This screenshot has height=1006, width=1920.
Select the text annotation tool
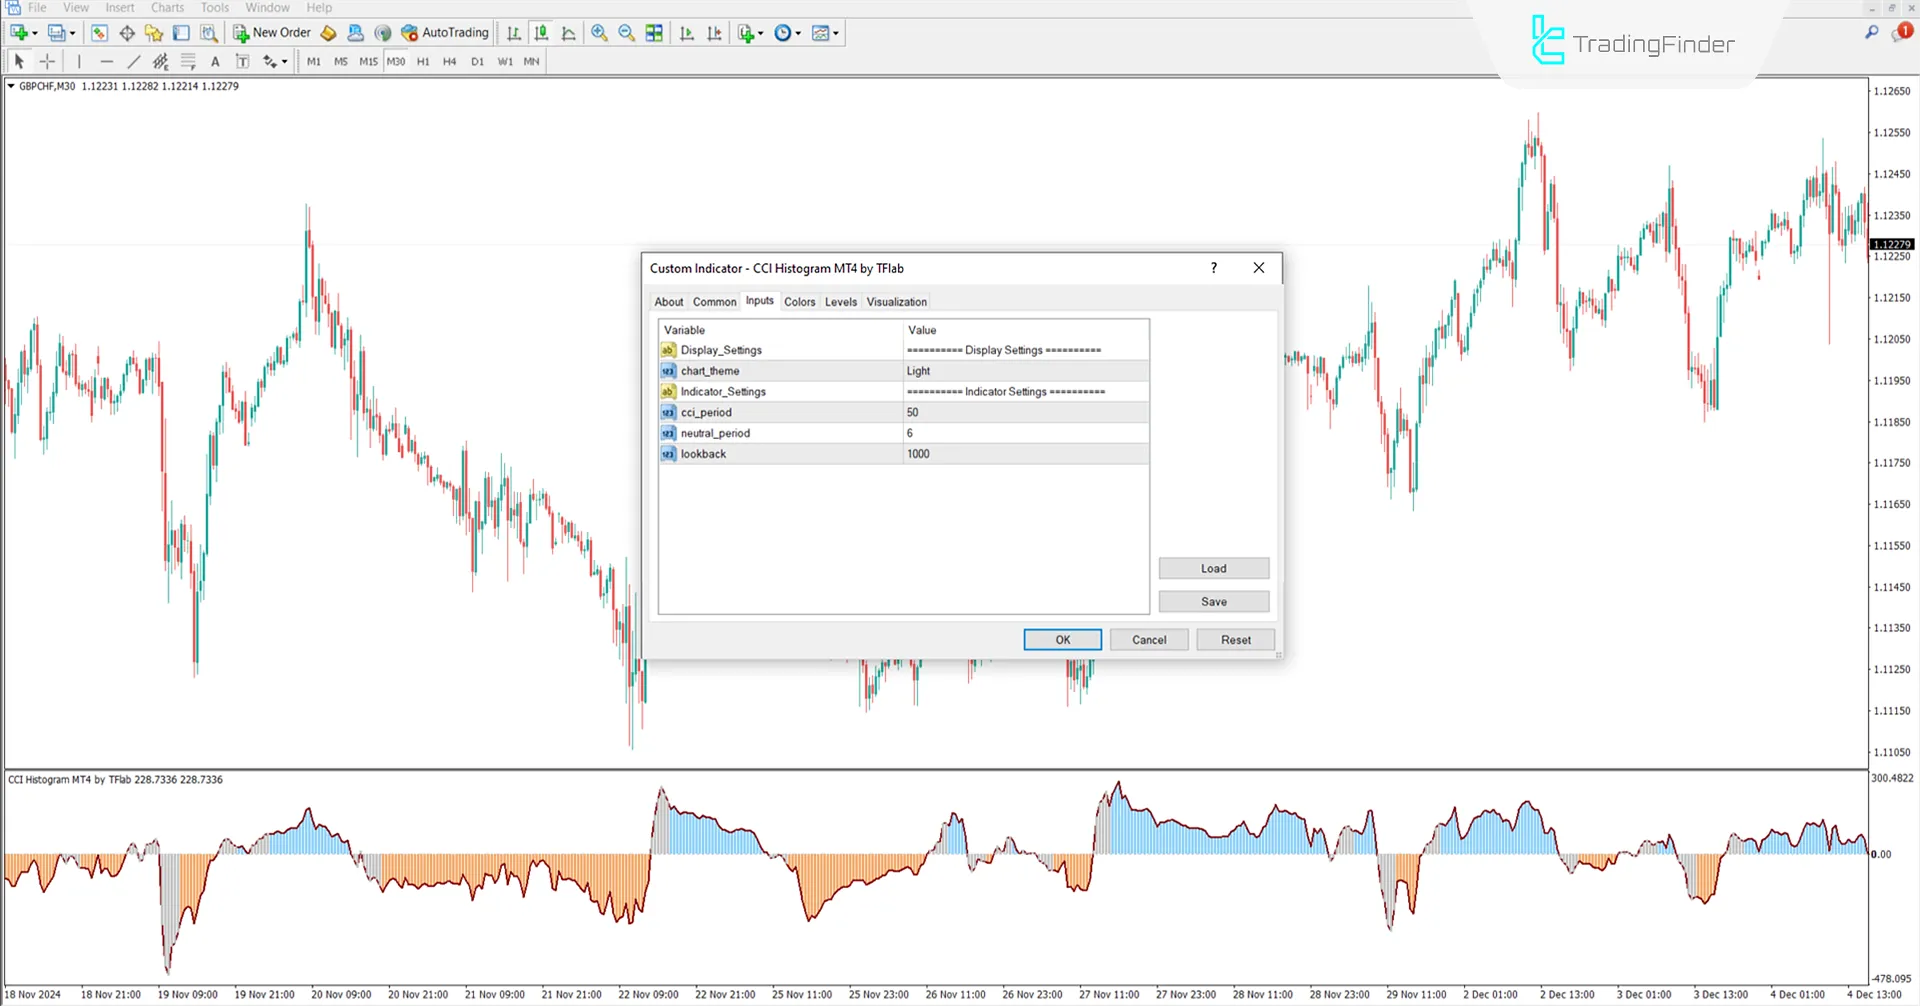click(215, 61)
